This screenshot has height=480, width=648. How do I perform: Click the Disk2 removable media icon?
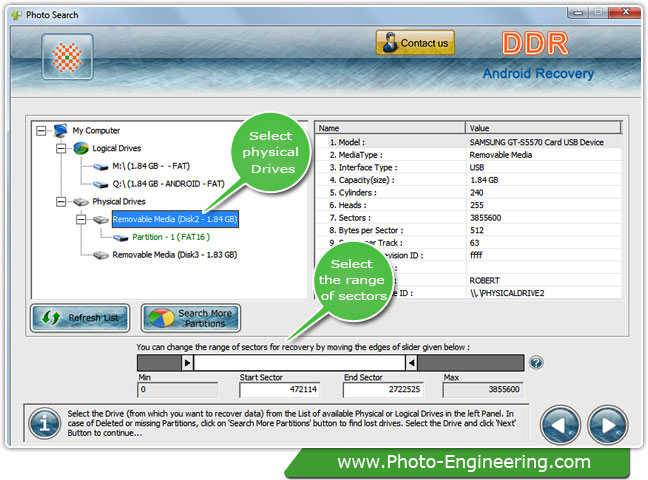pyautogui.click(x=100, y=220)
